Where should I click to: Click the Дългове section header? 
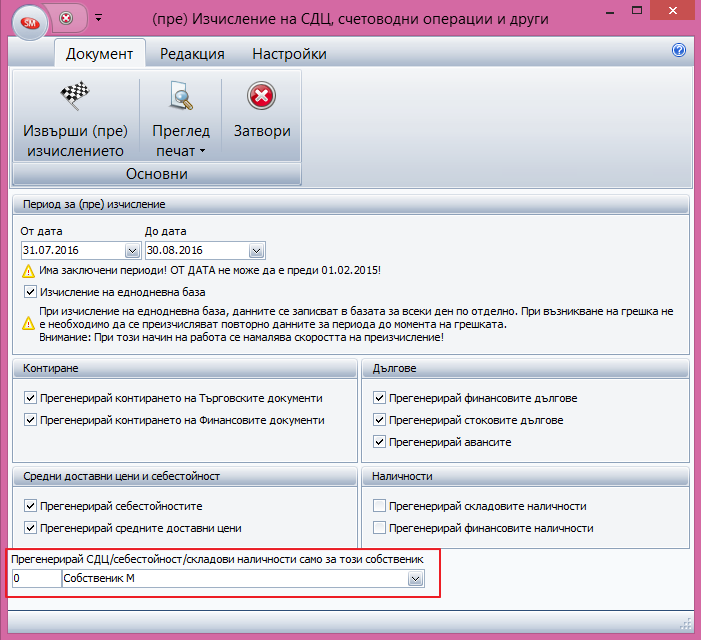525,368
